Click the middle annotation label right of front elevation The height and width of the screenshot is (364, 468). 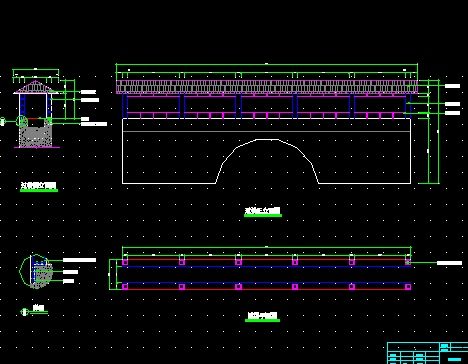[452, 104]
